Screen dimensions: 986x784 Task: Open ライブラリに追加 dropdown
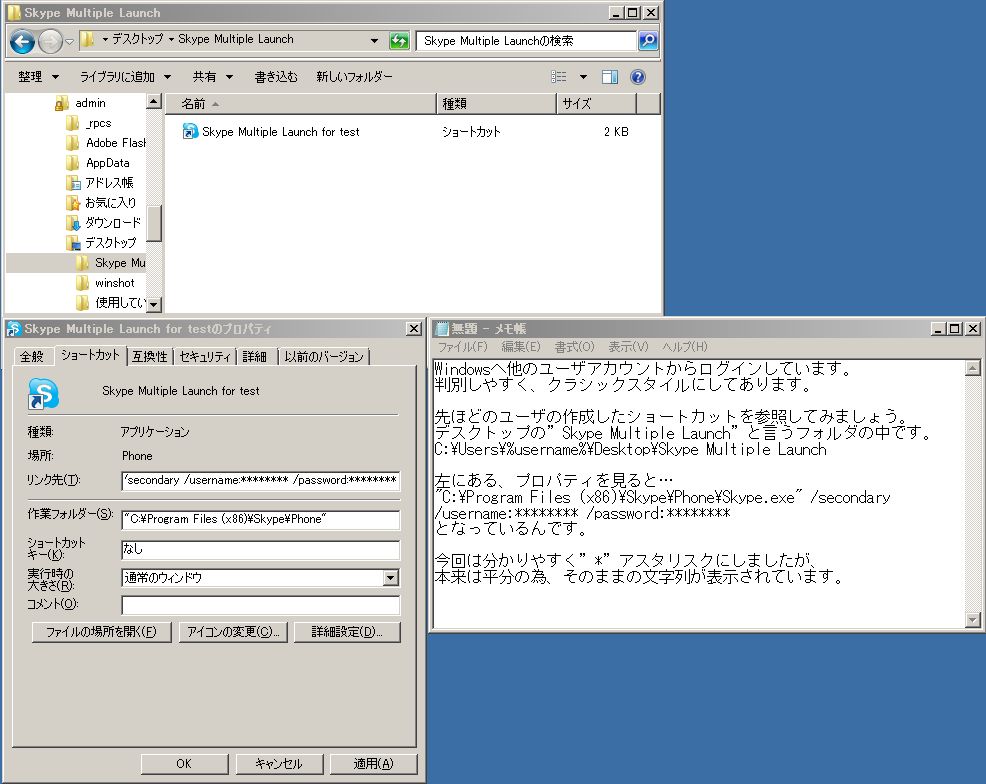[125, 77]
